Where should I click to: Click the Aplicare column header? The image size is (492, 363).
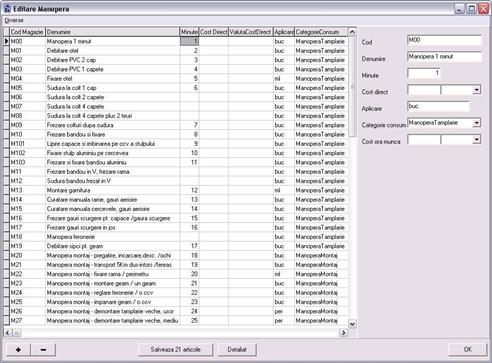tap(284, 32)
